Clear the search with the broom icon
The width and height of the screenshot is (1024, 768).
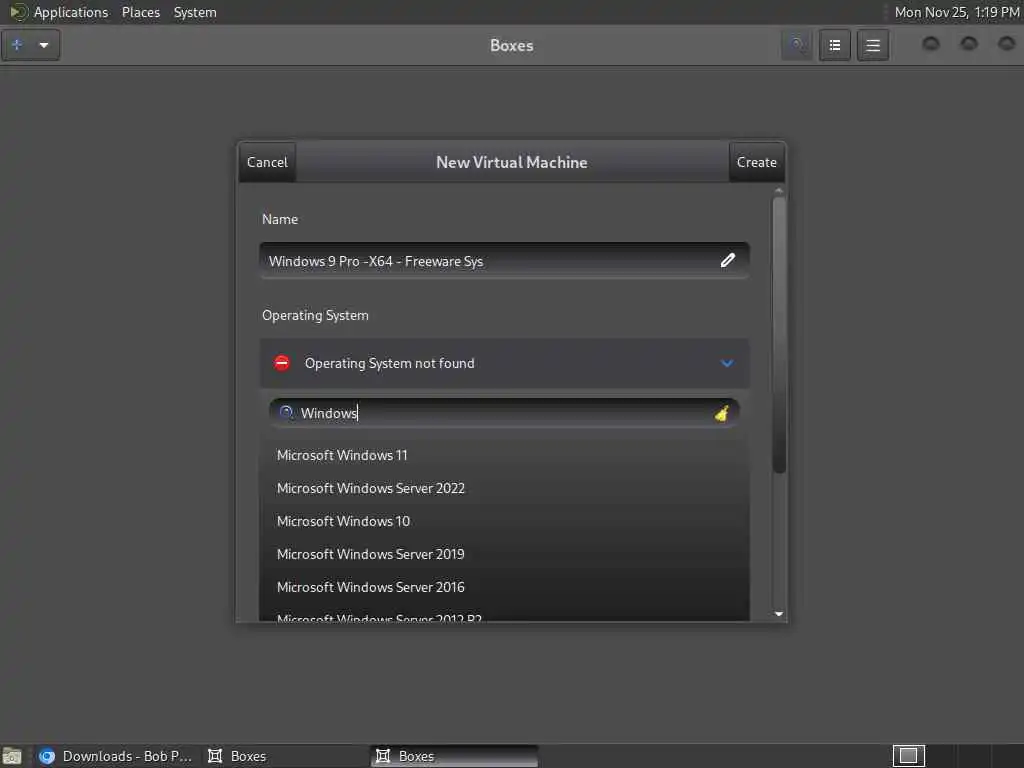[722, 413]
